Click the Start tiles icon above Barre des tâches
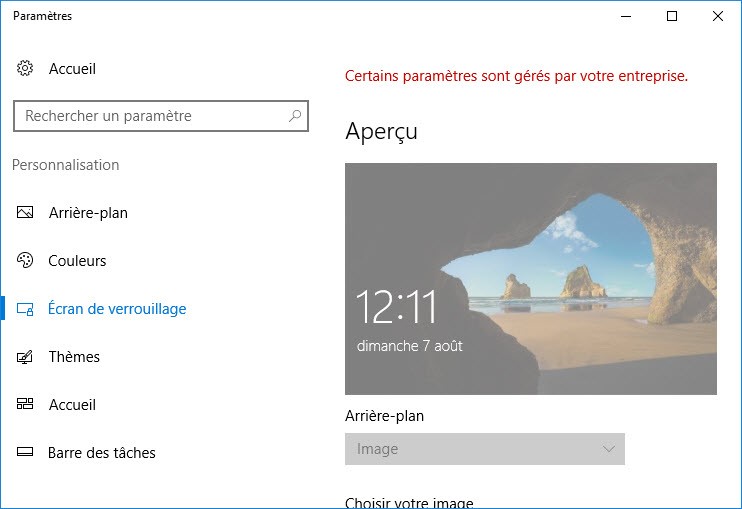The image size is (742, 509). (x=25, y=404)
